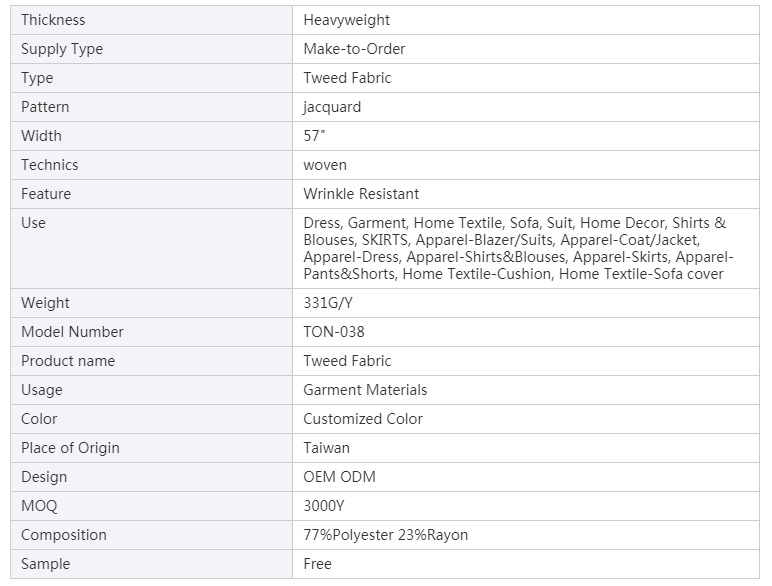This screenshot has height=586, width=772.
Task: Click the Garment Materials usage value
Action: tap(365, 390)
